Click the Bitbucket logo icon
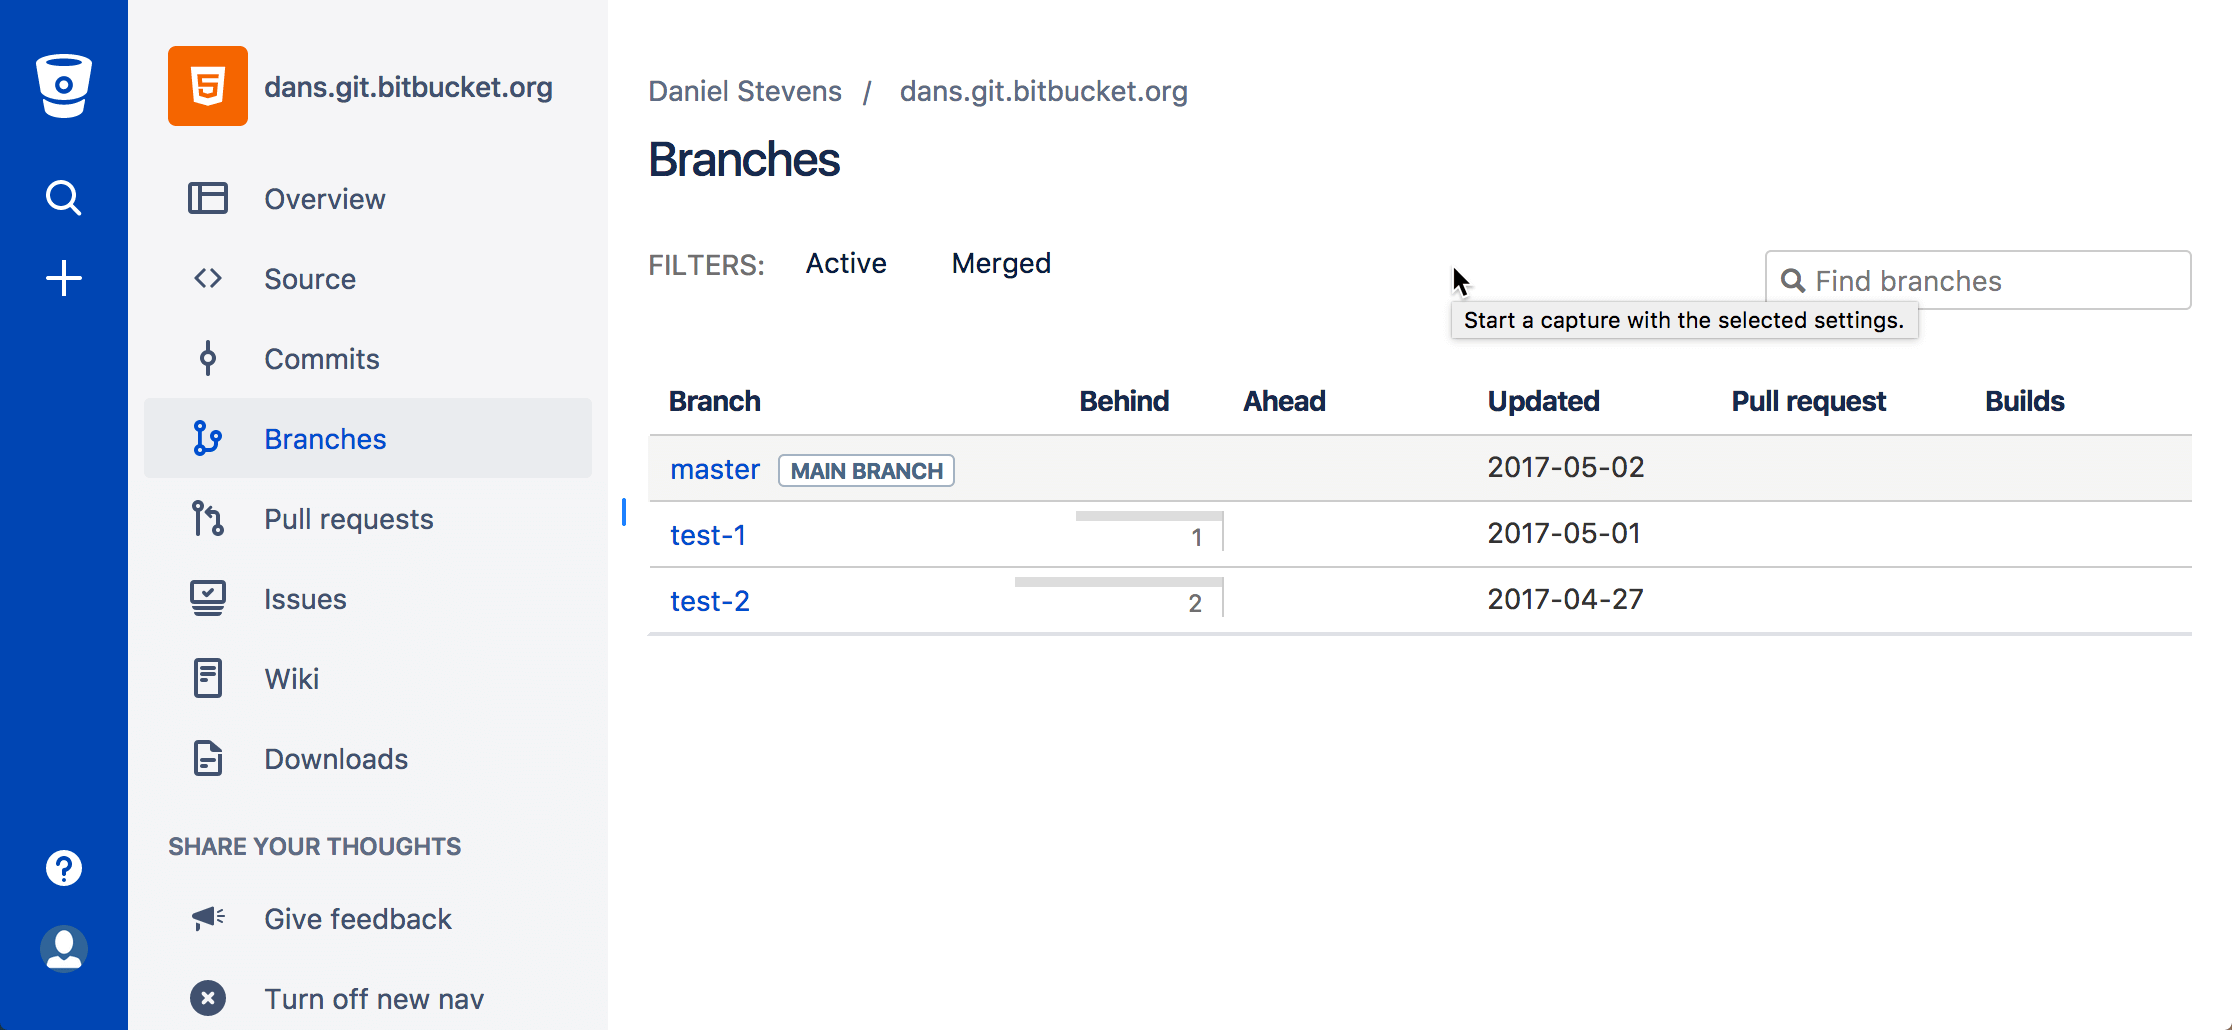The height and width of the screenshot is (1030, 2232). point(63,85)
